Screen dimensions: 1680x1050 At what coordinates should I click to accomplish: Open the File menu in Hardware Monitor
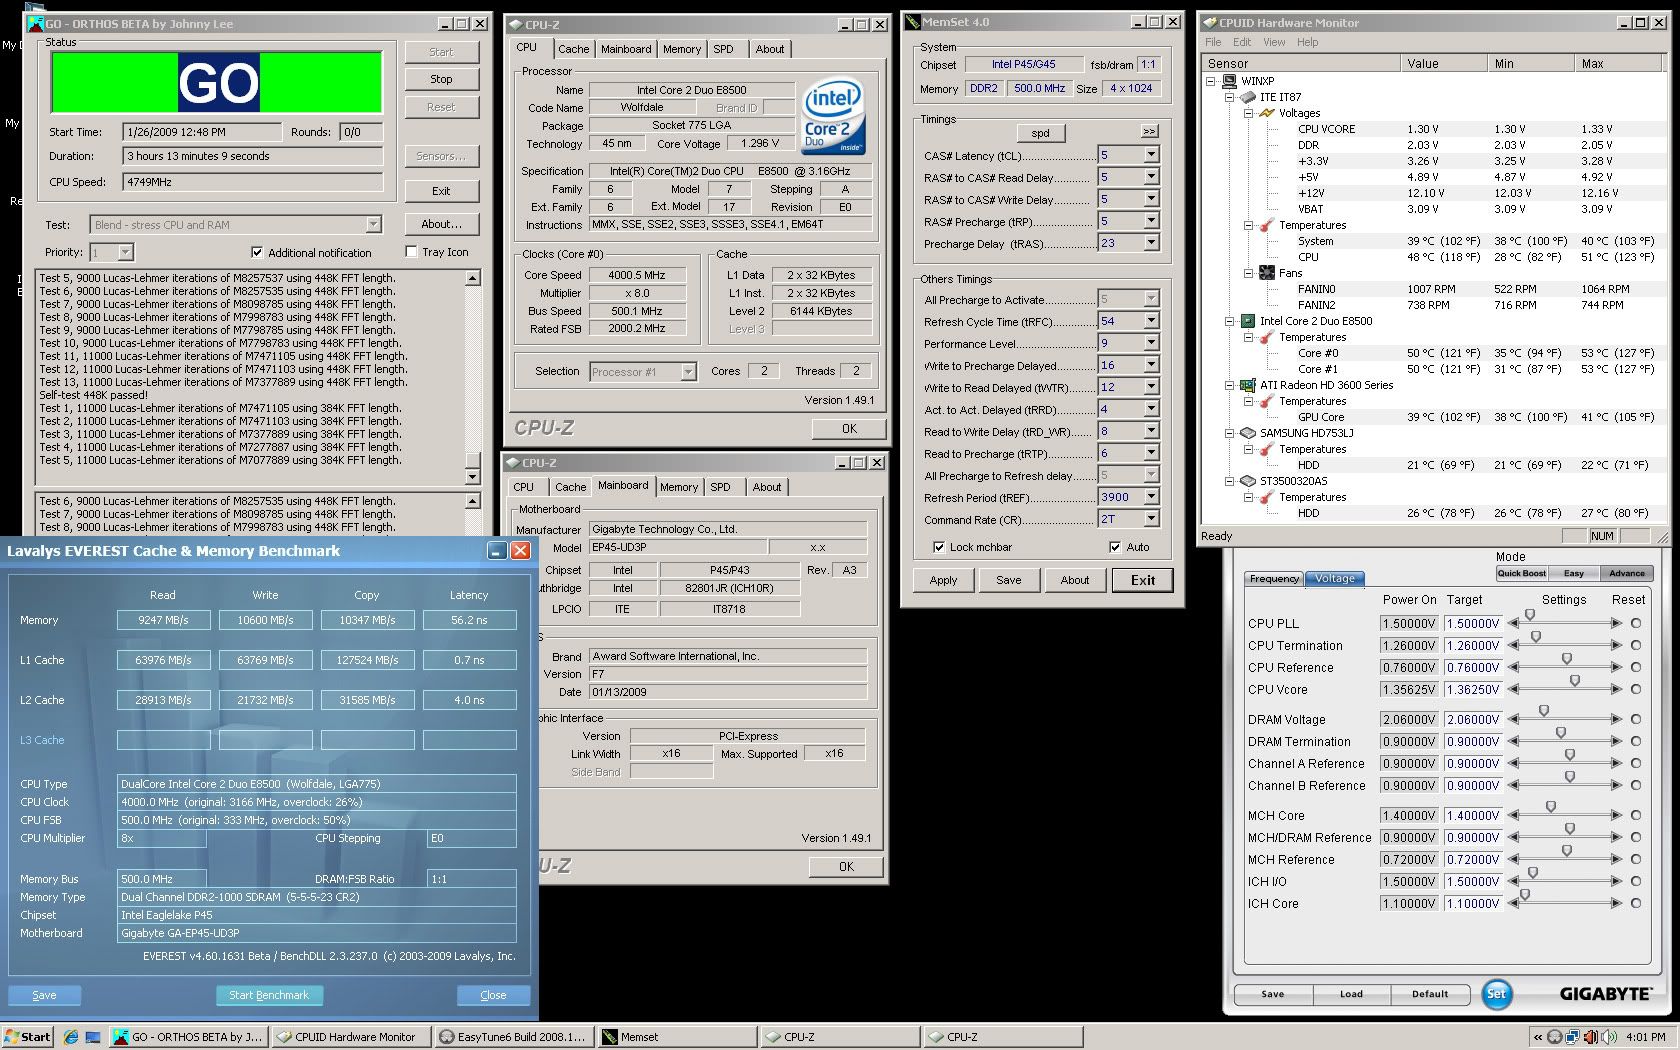pyautogui.click(x=1213, y=42)
